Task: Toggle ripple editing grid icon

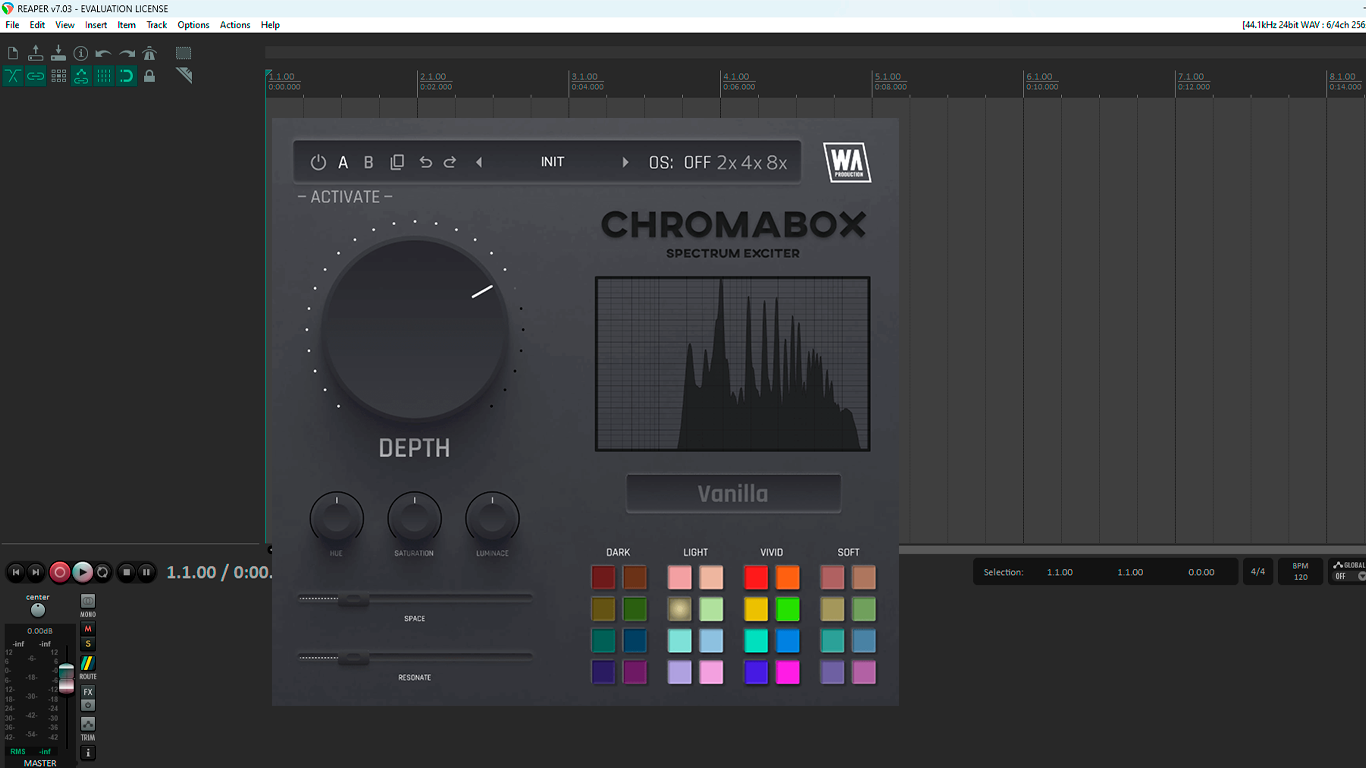Action: tap(58, 76)
